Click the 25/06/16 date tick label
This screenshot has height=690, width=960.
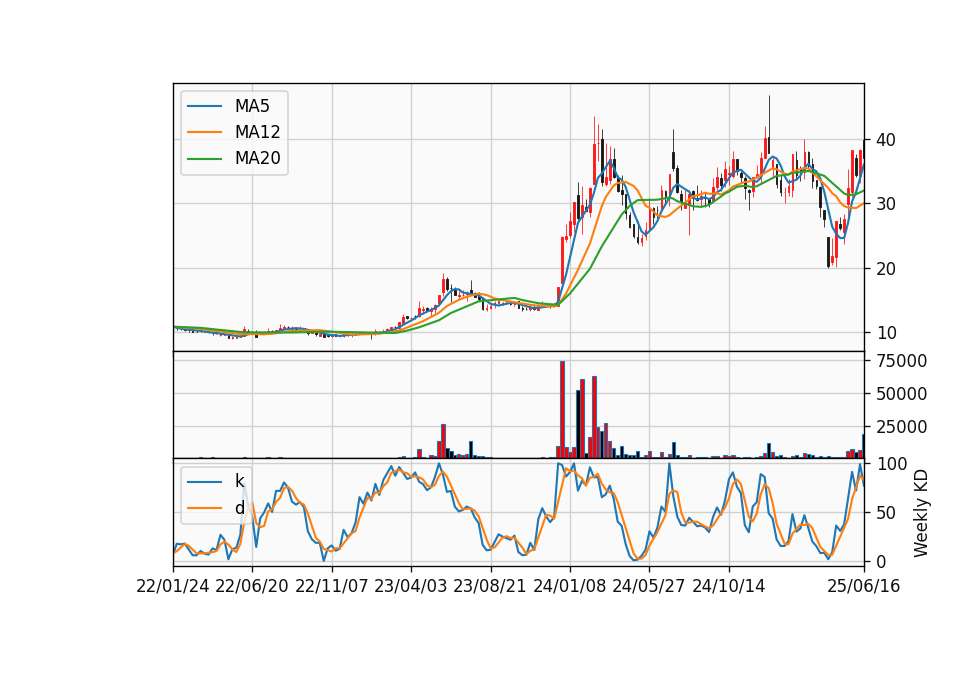(x=864, y=586)
